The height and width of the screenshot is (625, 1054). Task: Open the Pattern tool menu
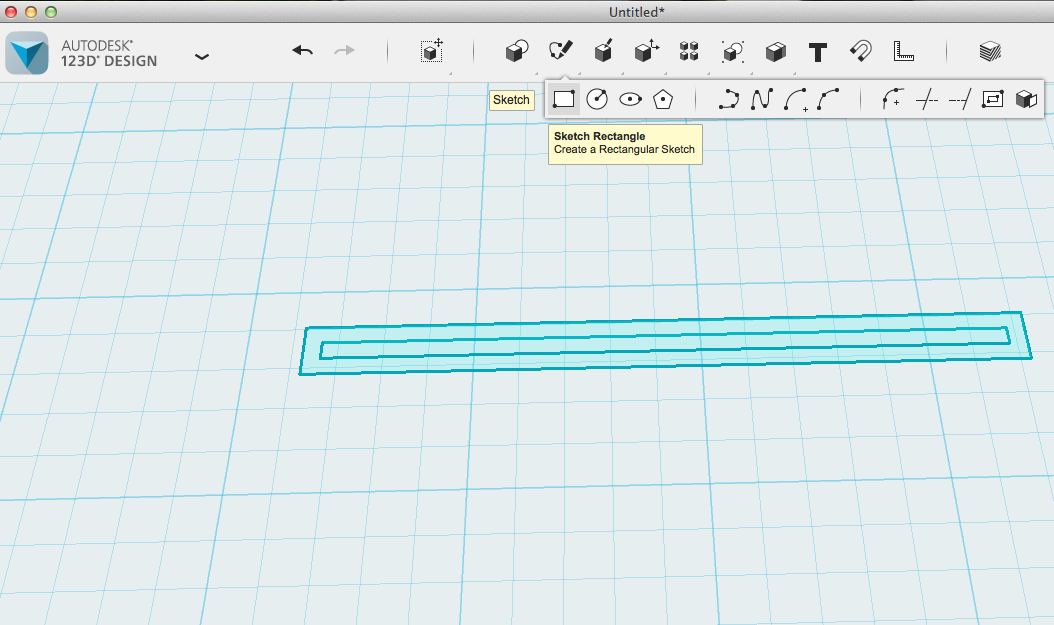coord(689,51)
